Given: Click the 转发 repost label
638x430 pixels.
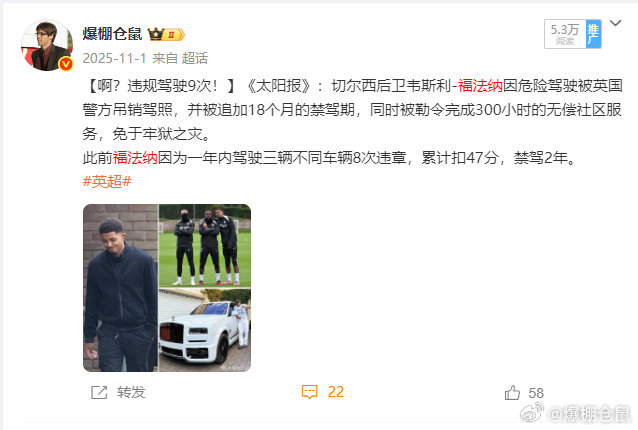Looking at the screenshot, I should (131, 392).
